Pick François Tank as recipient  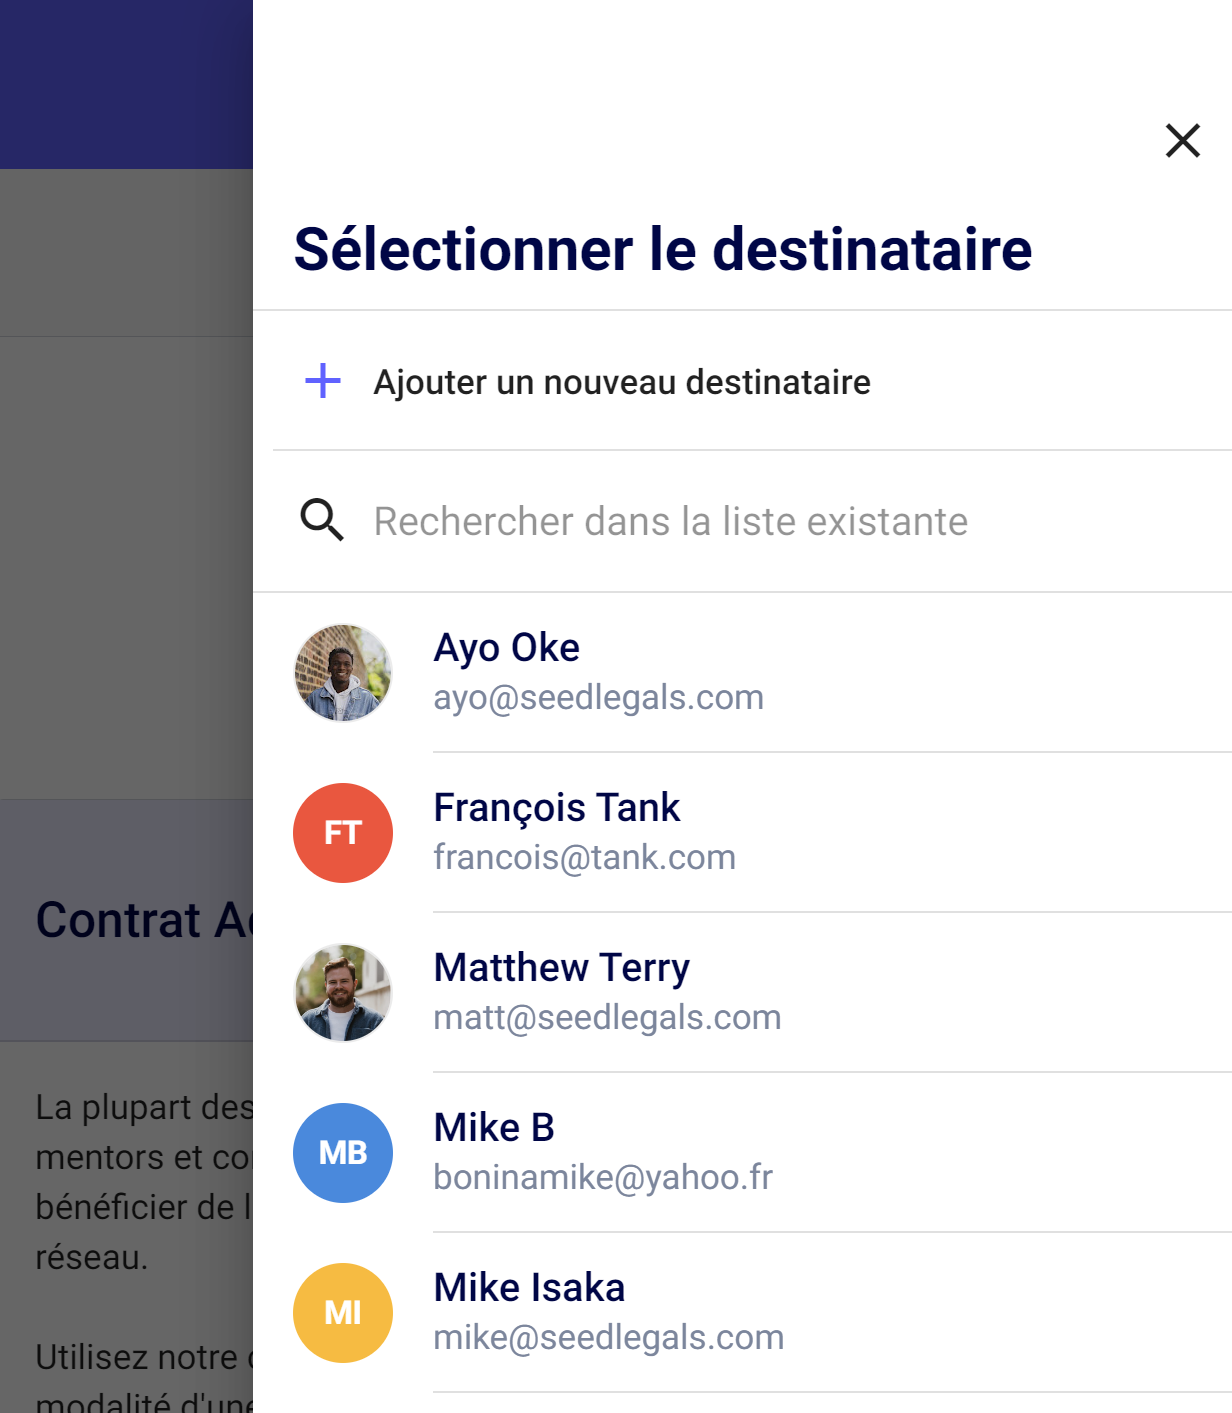(556, 808)
